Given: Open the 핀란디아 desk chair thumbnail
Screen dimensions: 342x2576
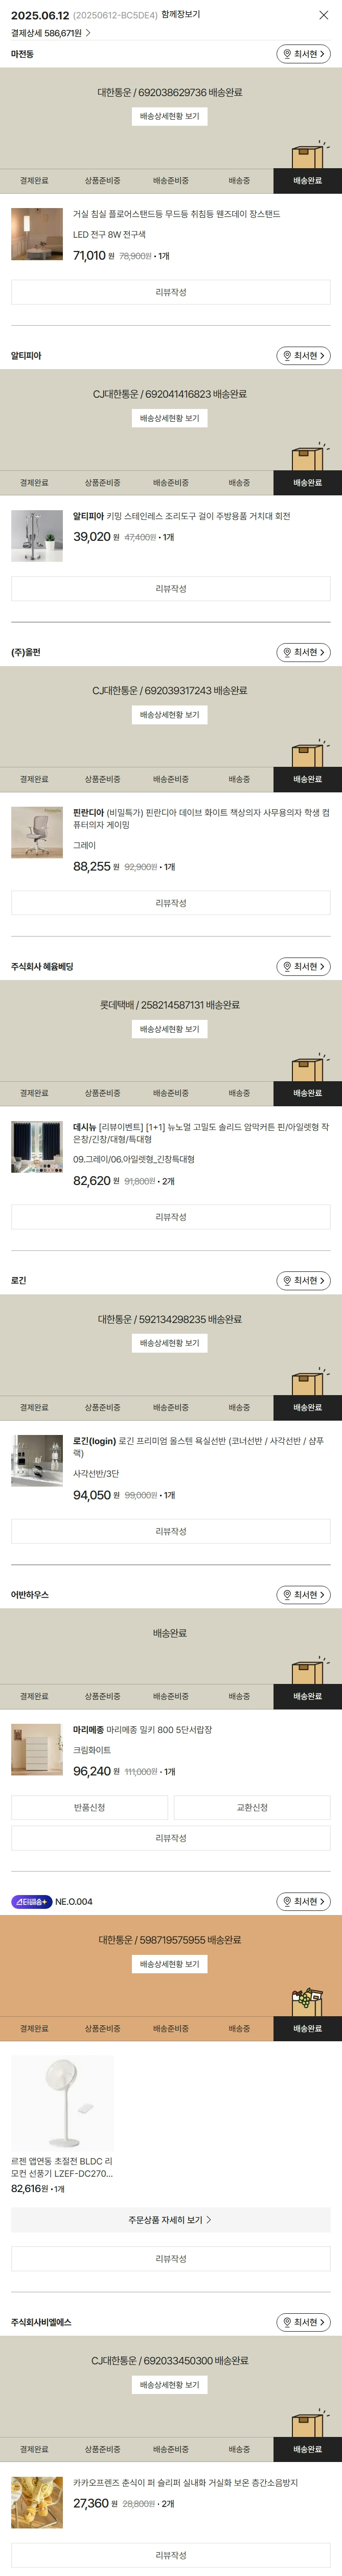Looking at the screenshot, I should pyautogui.click(x=37, y=832).
